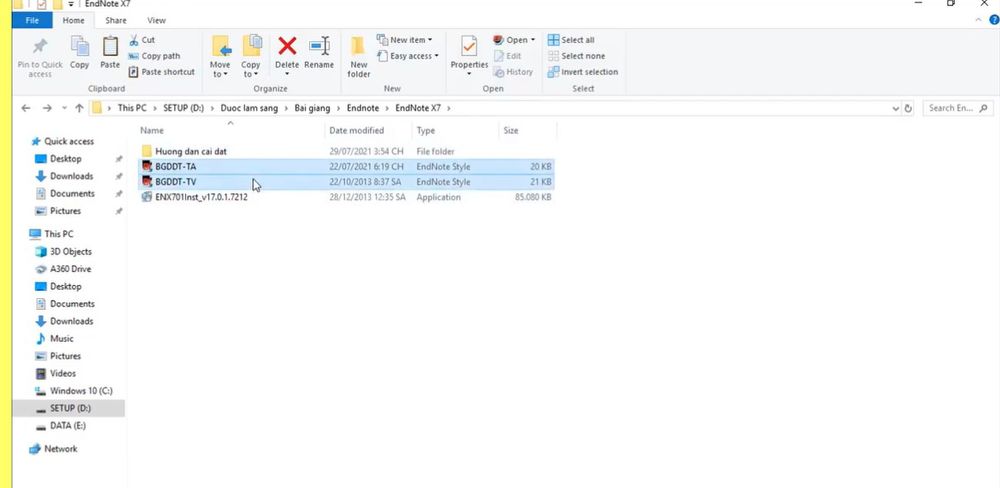Screen dimensions: 1000x488
Task: Click the Back navigation arrow
Action: tap(26, 108)
